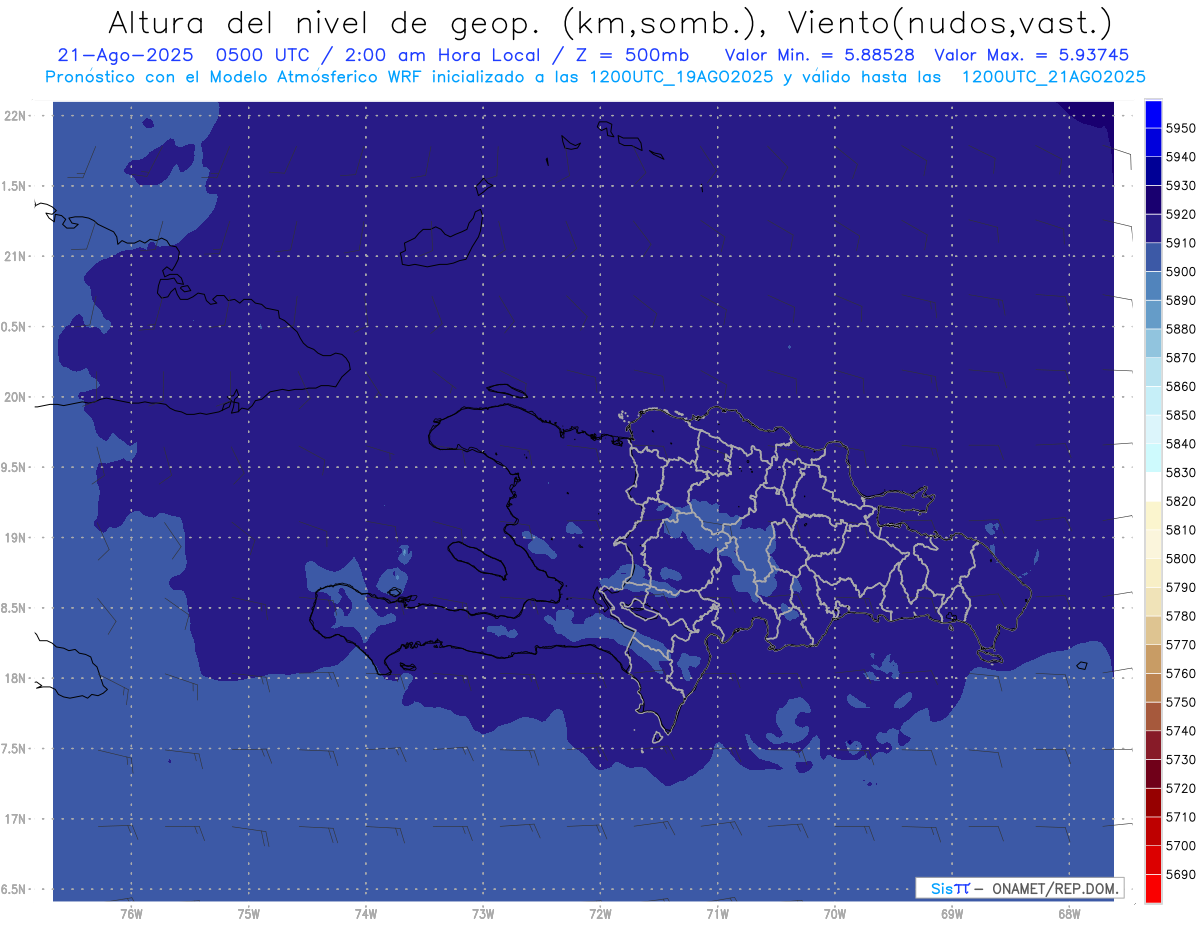Viewport: 1200px width, 927px height.
Task: Select the '1200UTC_21AGO2025' valid-until timestamp
Action: tap(1053, 76)
